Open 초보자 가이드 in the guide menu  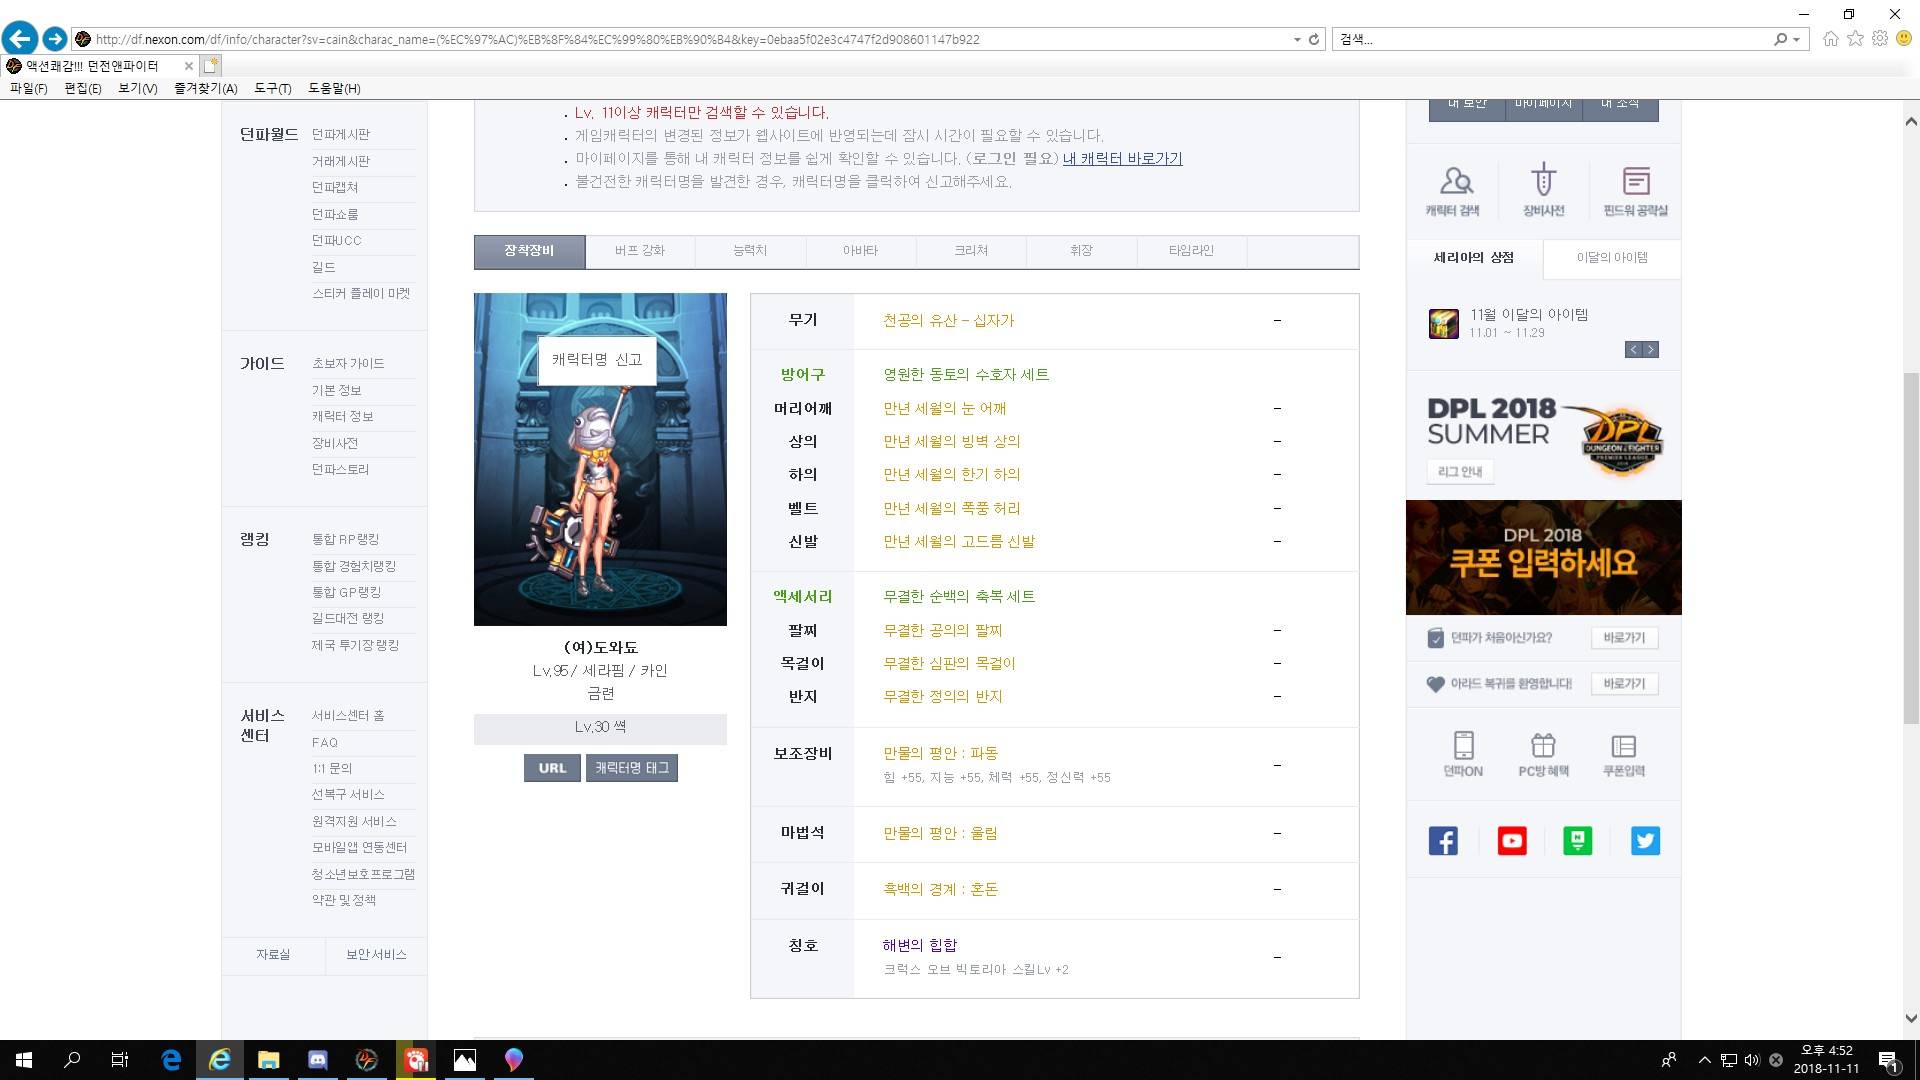tap(348, 364)
